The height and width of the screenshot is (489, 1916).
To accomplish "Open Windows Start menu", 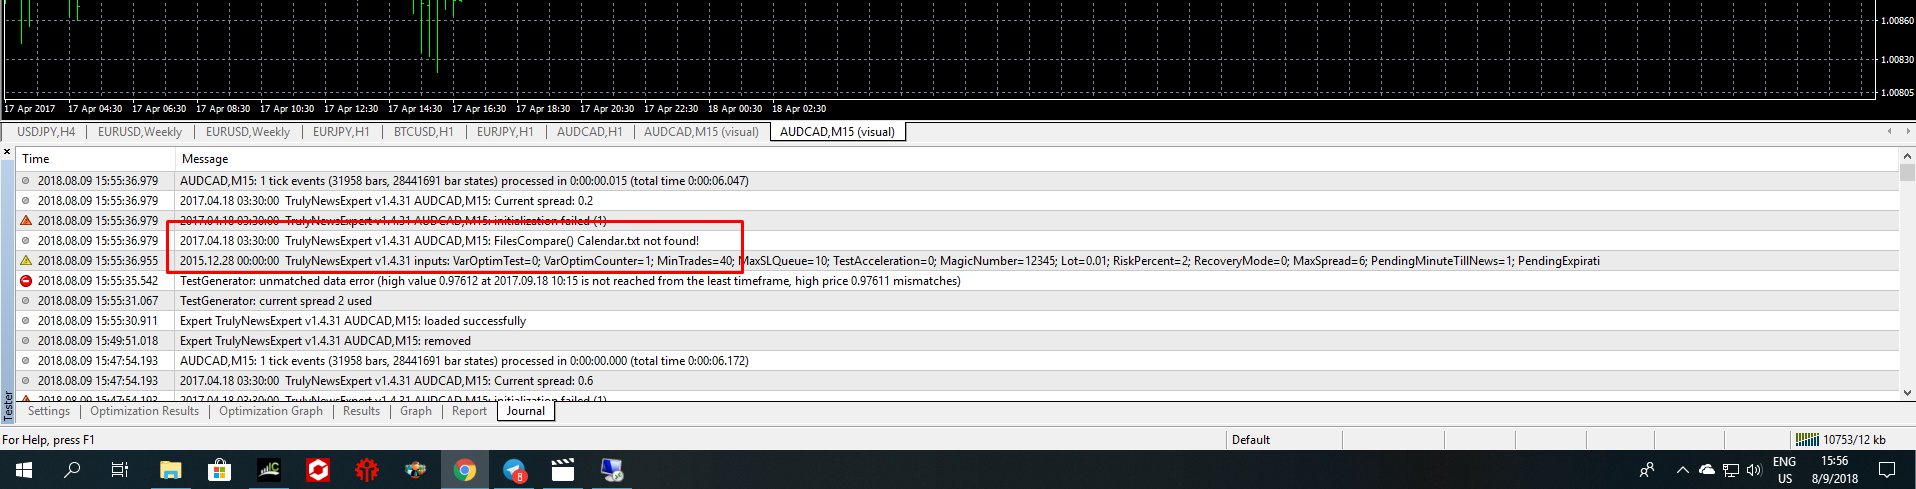I will [x=24, y=470].
